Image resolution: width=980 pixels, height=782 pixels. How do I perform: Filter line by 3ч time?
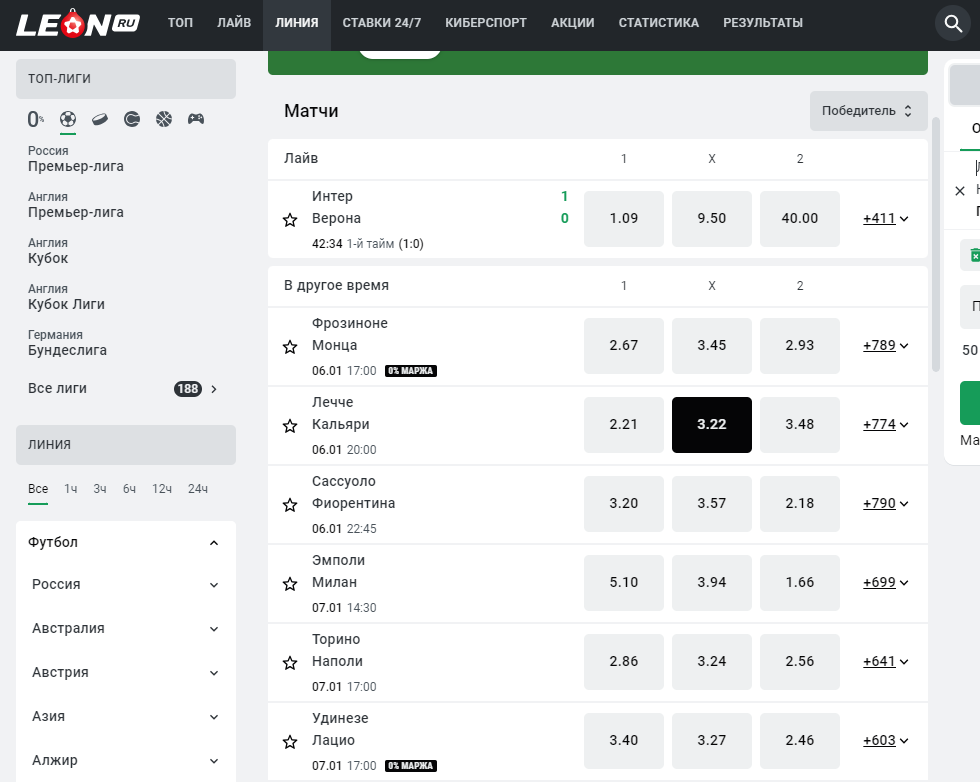tap(100, 489)
